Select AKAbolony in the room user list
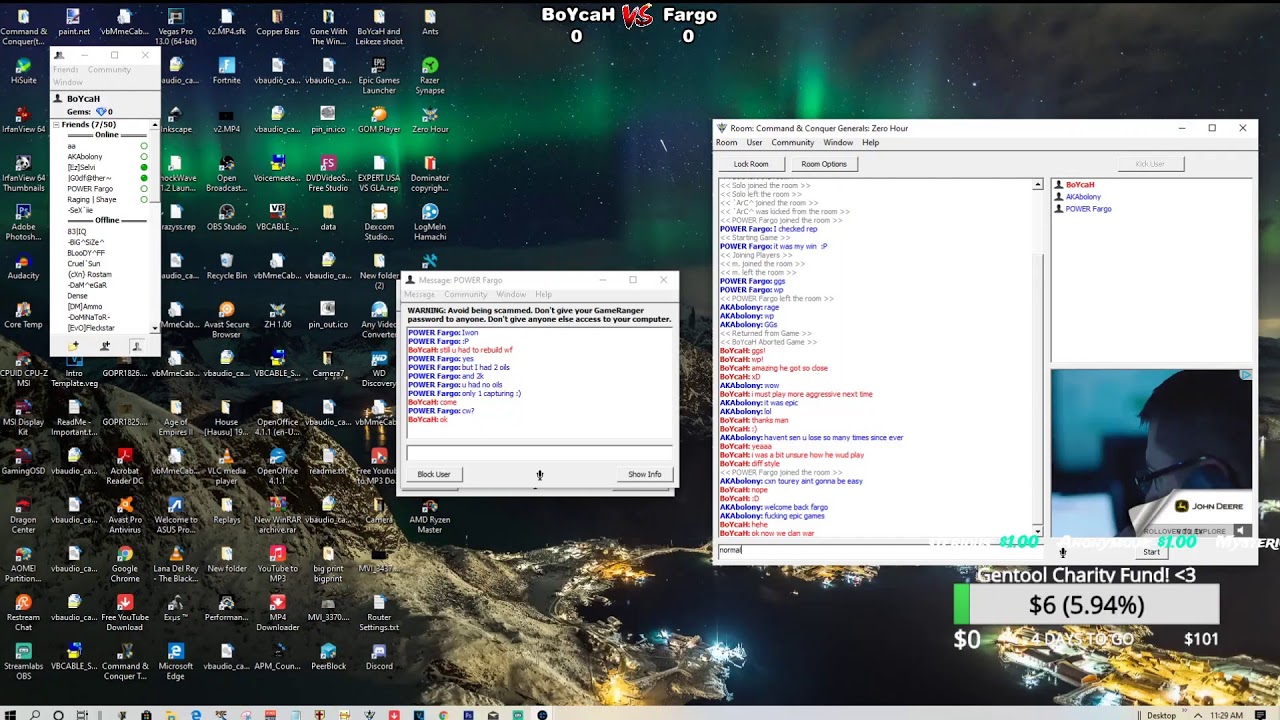This screenshot has height=720, width=1280. [x=1083, y=197]
